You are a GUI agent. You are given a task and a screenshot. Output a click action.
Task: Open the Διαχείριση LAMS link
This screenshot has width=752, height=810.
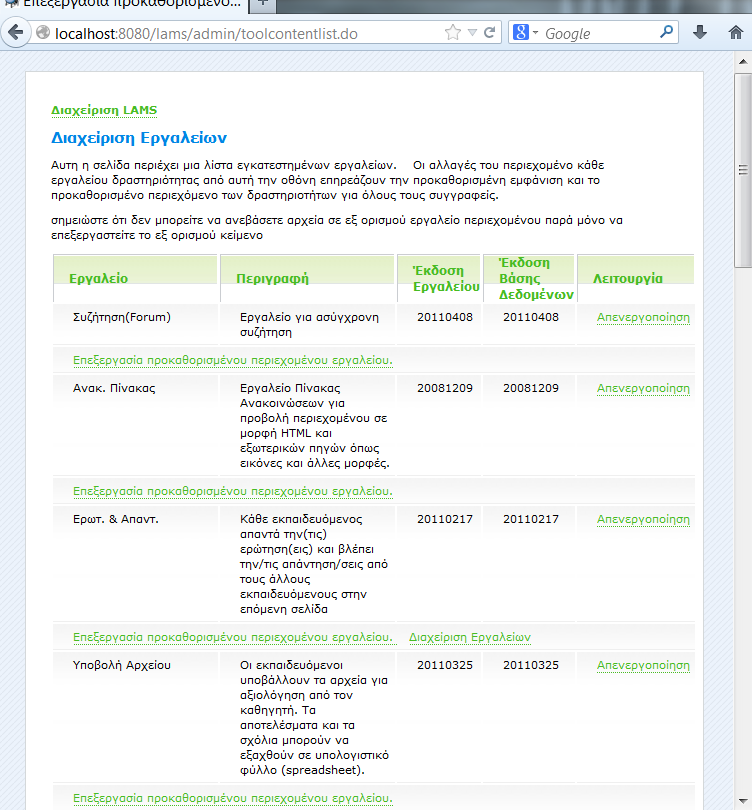104,110
